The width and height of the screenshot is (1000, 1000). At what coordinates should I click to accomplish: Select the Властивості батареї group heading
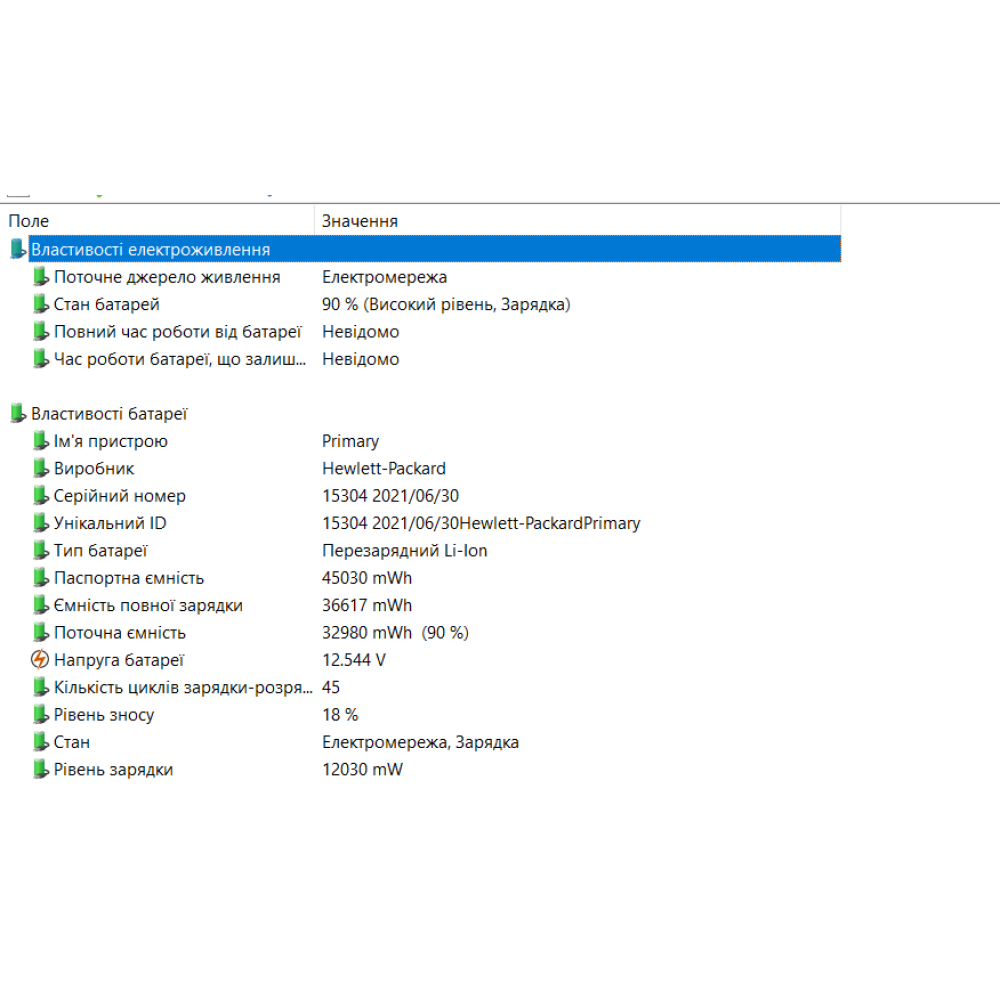109,414
